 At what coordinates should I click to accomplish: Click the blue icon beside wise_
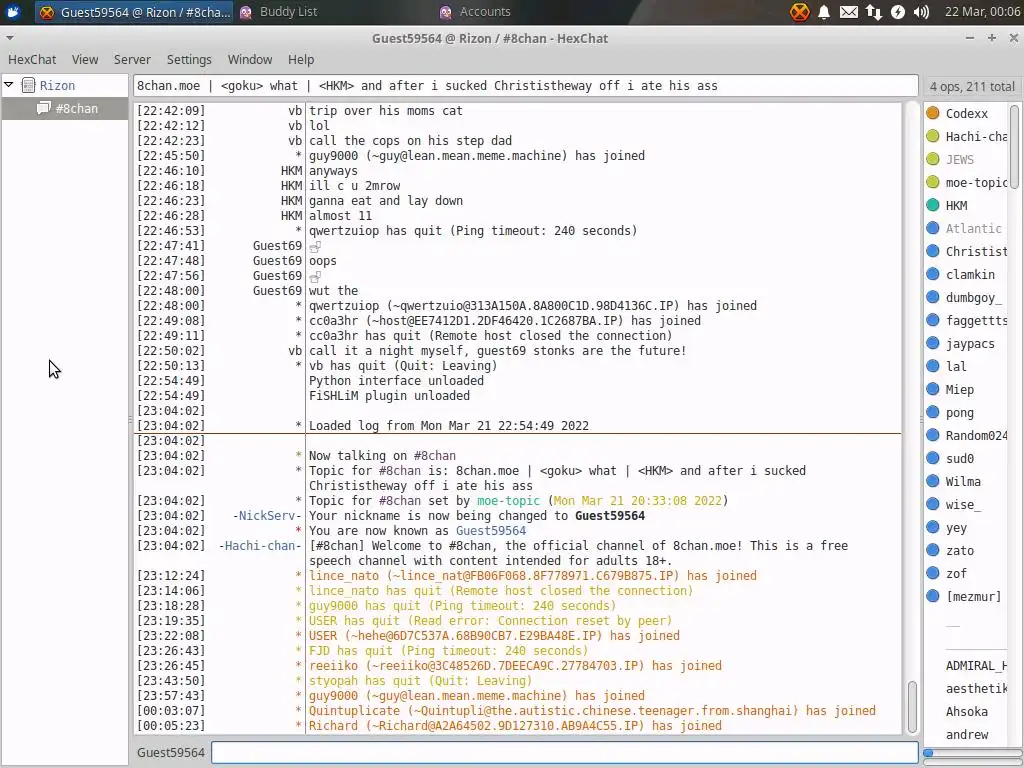click(933, 504)
